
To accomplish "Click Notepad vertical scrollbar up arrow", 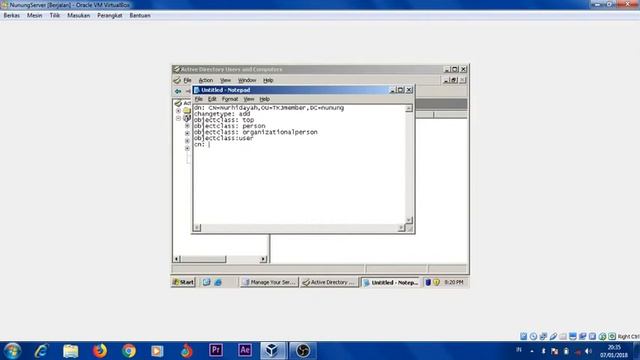I will tap(409, 108).
